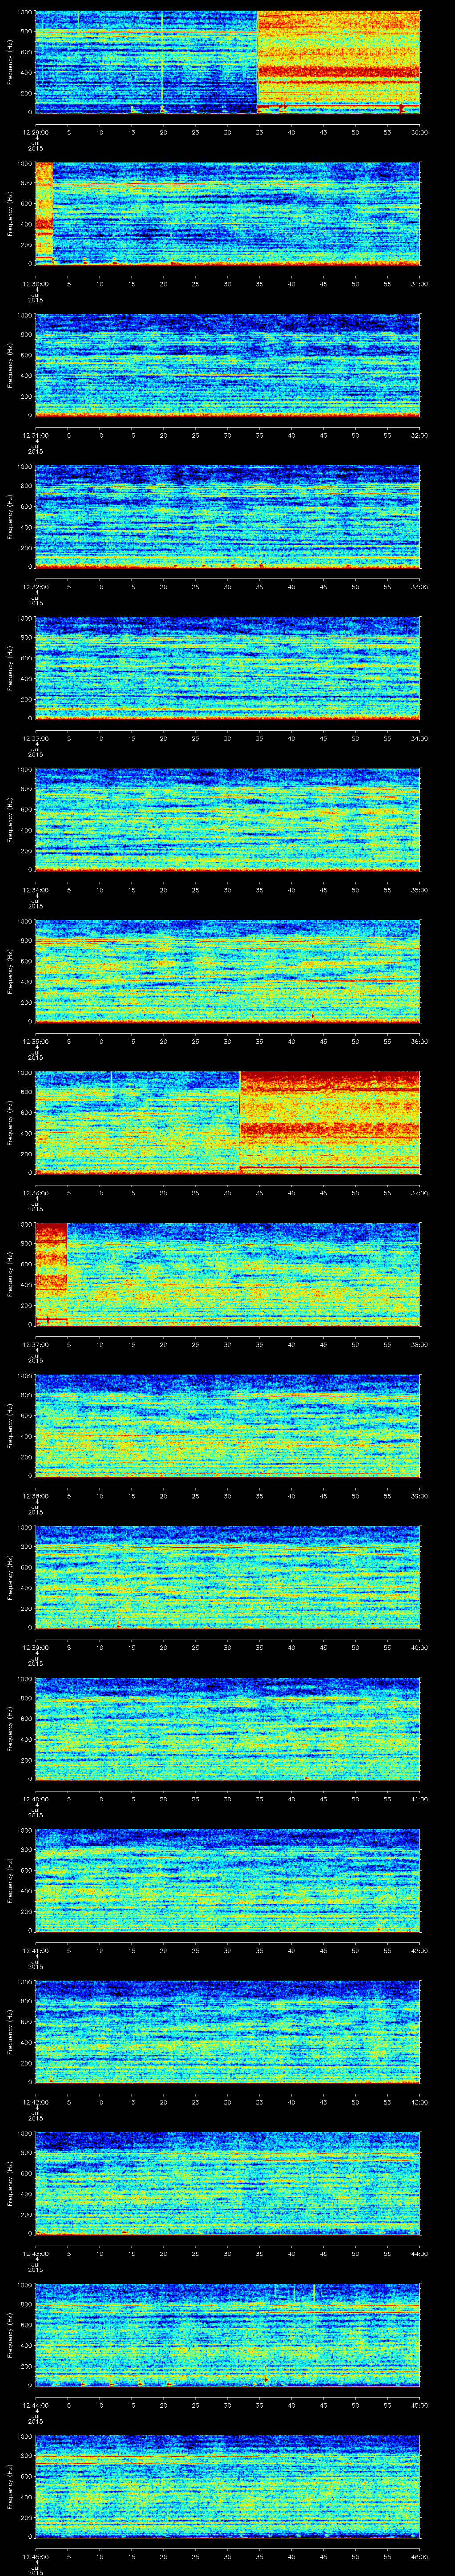Click the 37:00 end time axis label

pos(420,1192)
